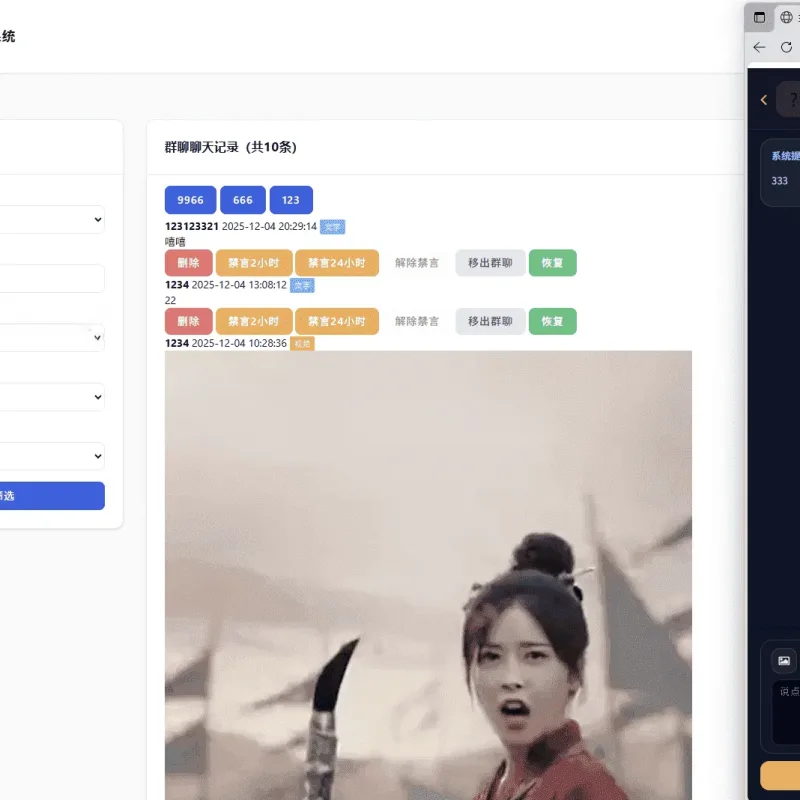The width and height of the screenshot is (800, 800).
Task: Click the orange send button in the chat window
Action: [780, 776]
